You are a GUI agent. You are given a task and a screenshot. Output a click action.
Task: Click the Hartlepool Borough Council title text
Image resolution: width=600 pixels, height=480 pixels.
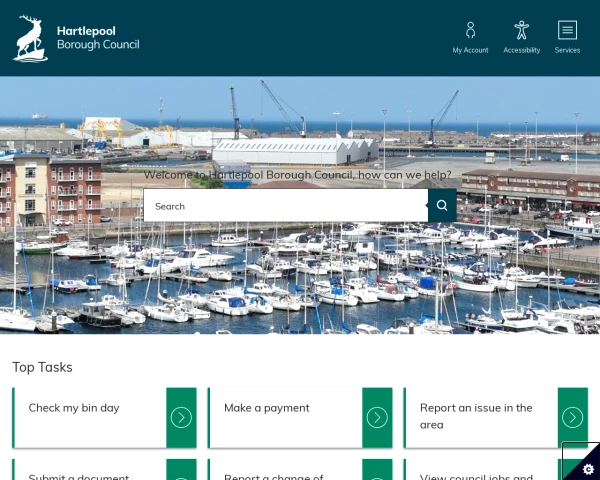[98, 38]
